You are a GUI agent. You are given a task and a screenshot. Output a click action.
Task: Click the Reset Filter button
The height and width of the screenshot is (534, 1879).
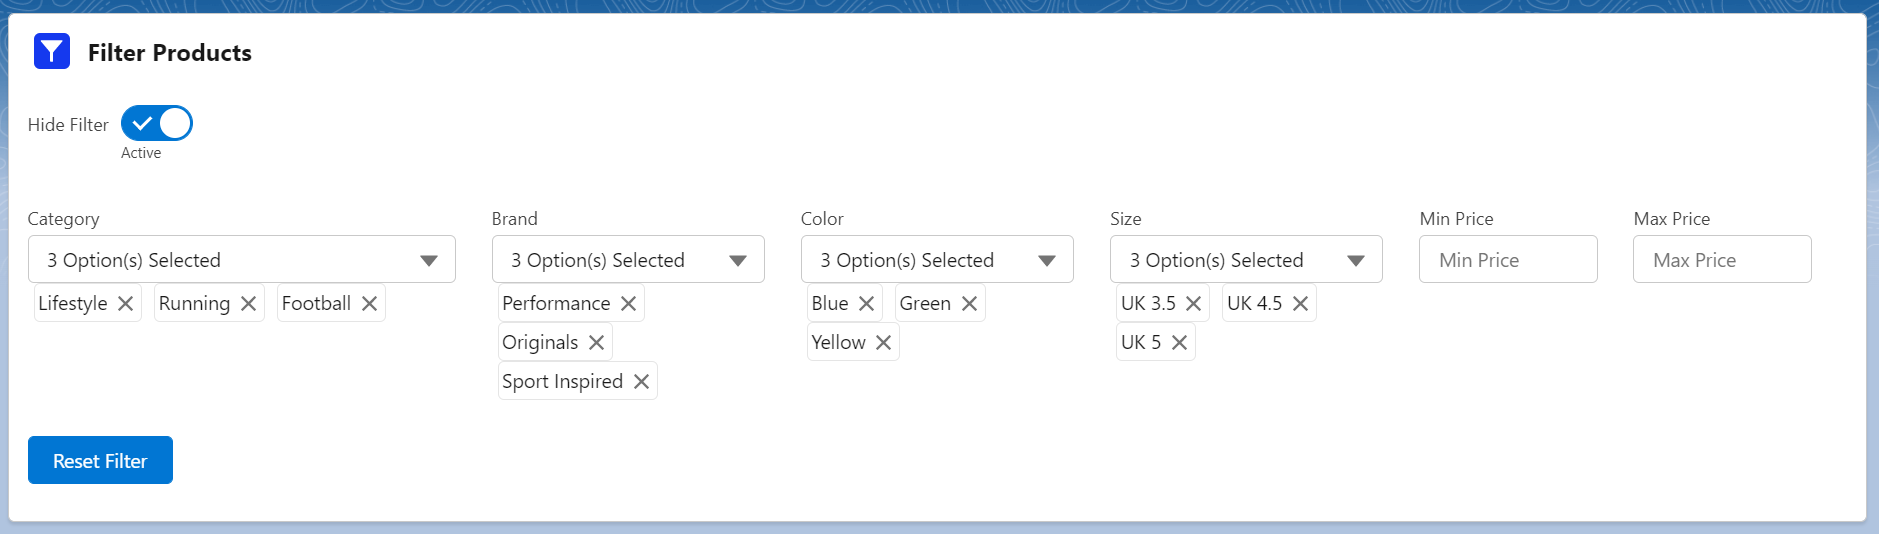100,460
